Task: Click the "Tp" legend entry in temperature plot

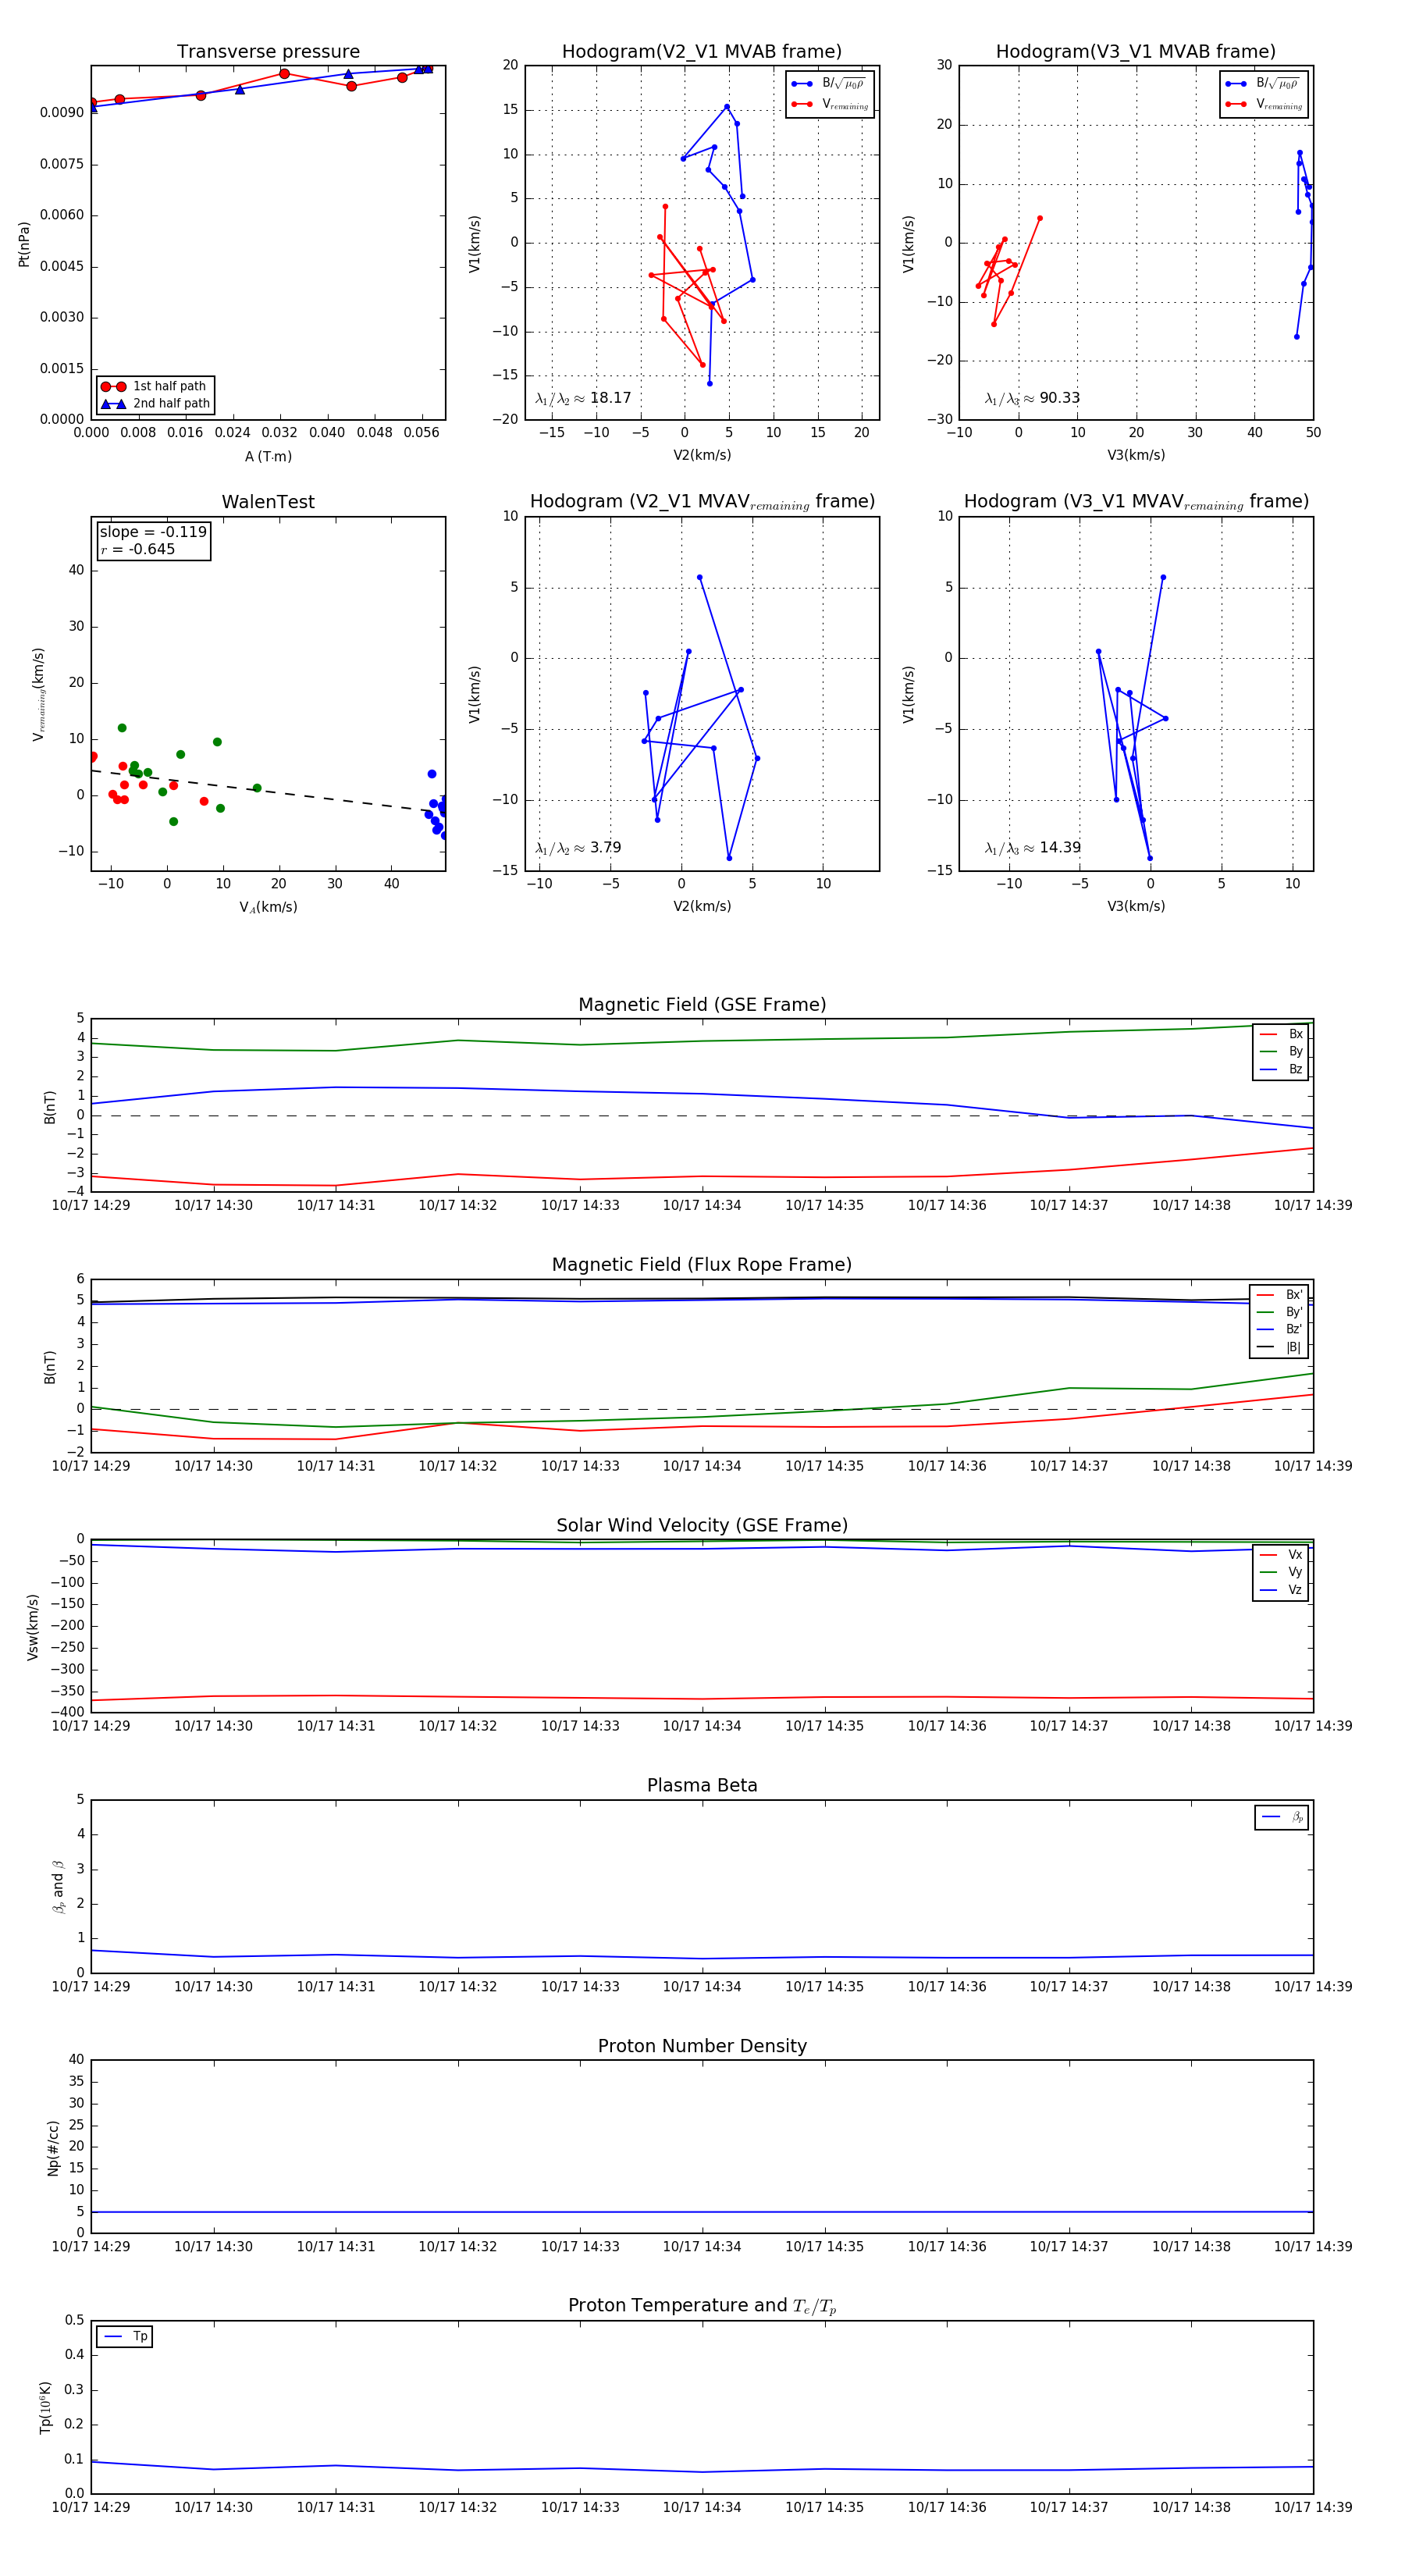Action: (x=125, y=2337)
